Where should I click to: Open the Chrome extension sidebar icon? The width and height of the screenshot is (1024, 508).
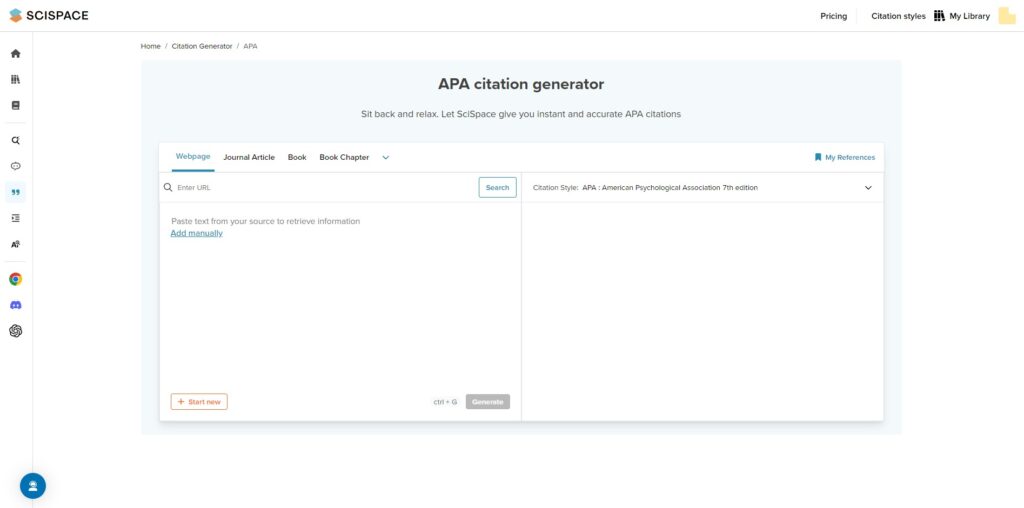tap(16, 279)
